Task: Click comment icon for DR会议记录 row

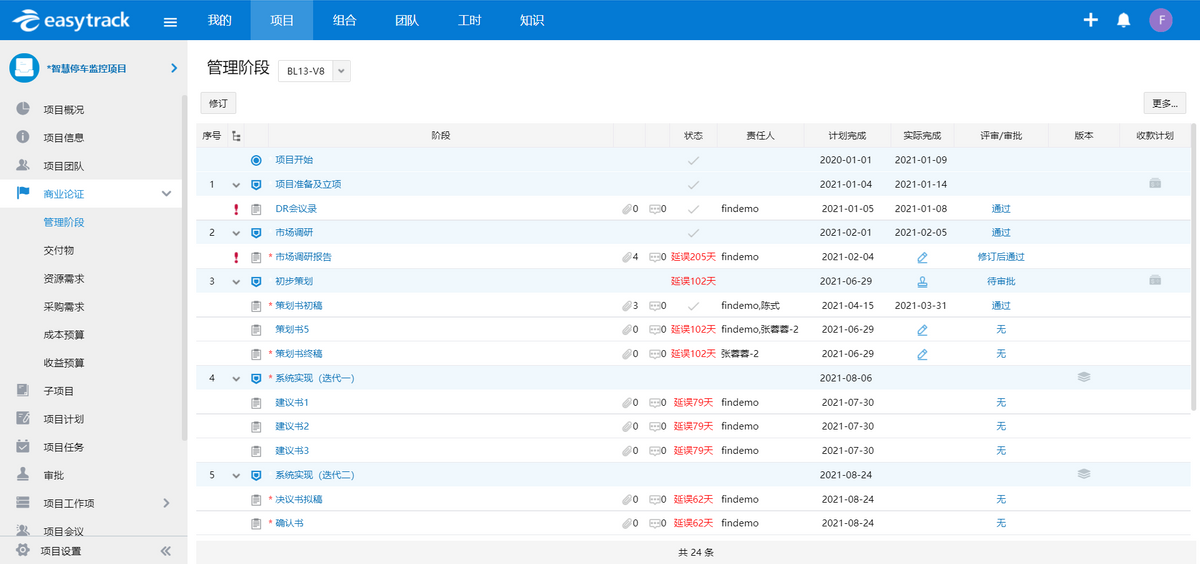Action: pyautogui.click(x=655, y=209)
